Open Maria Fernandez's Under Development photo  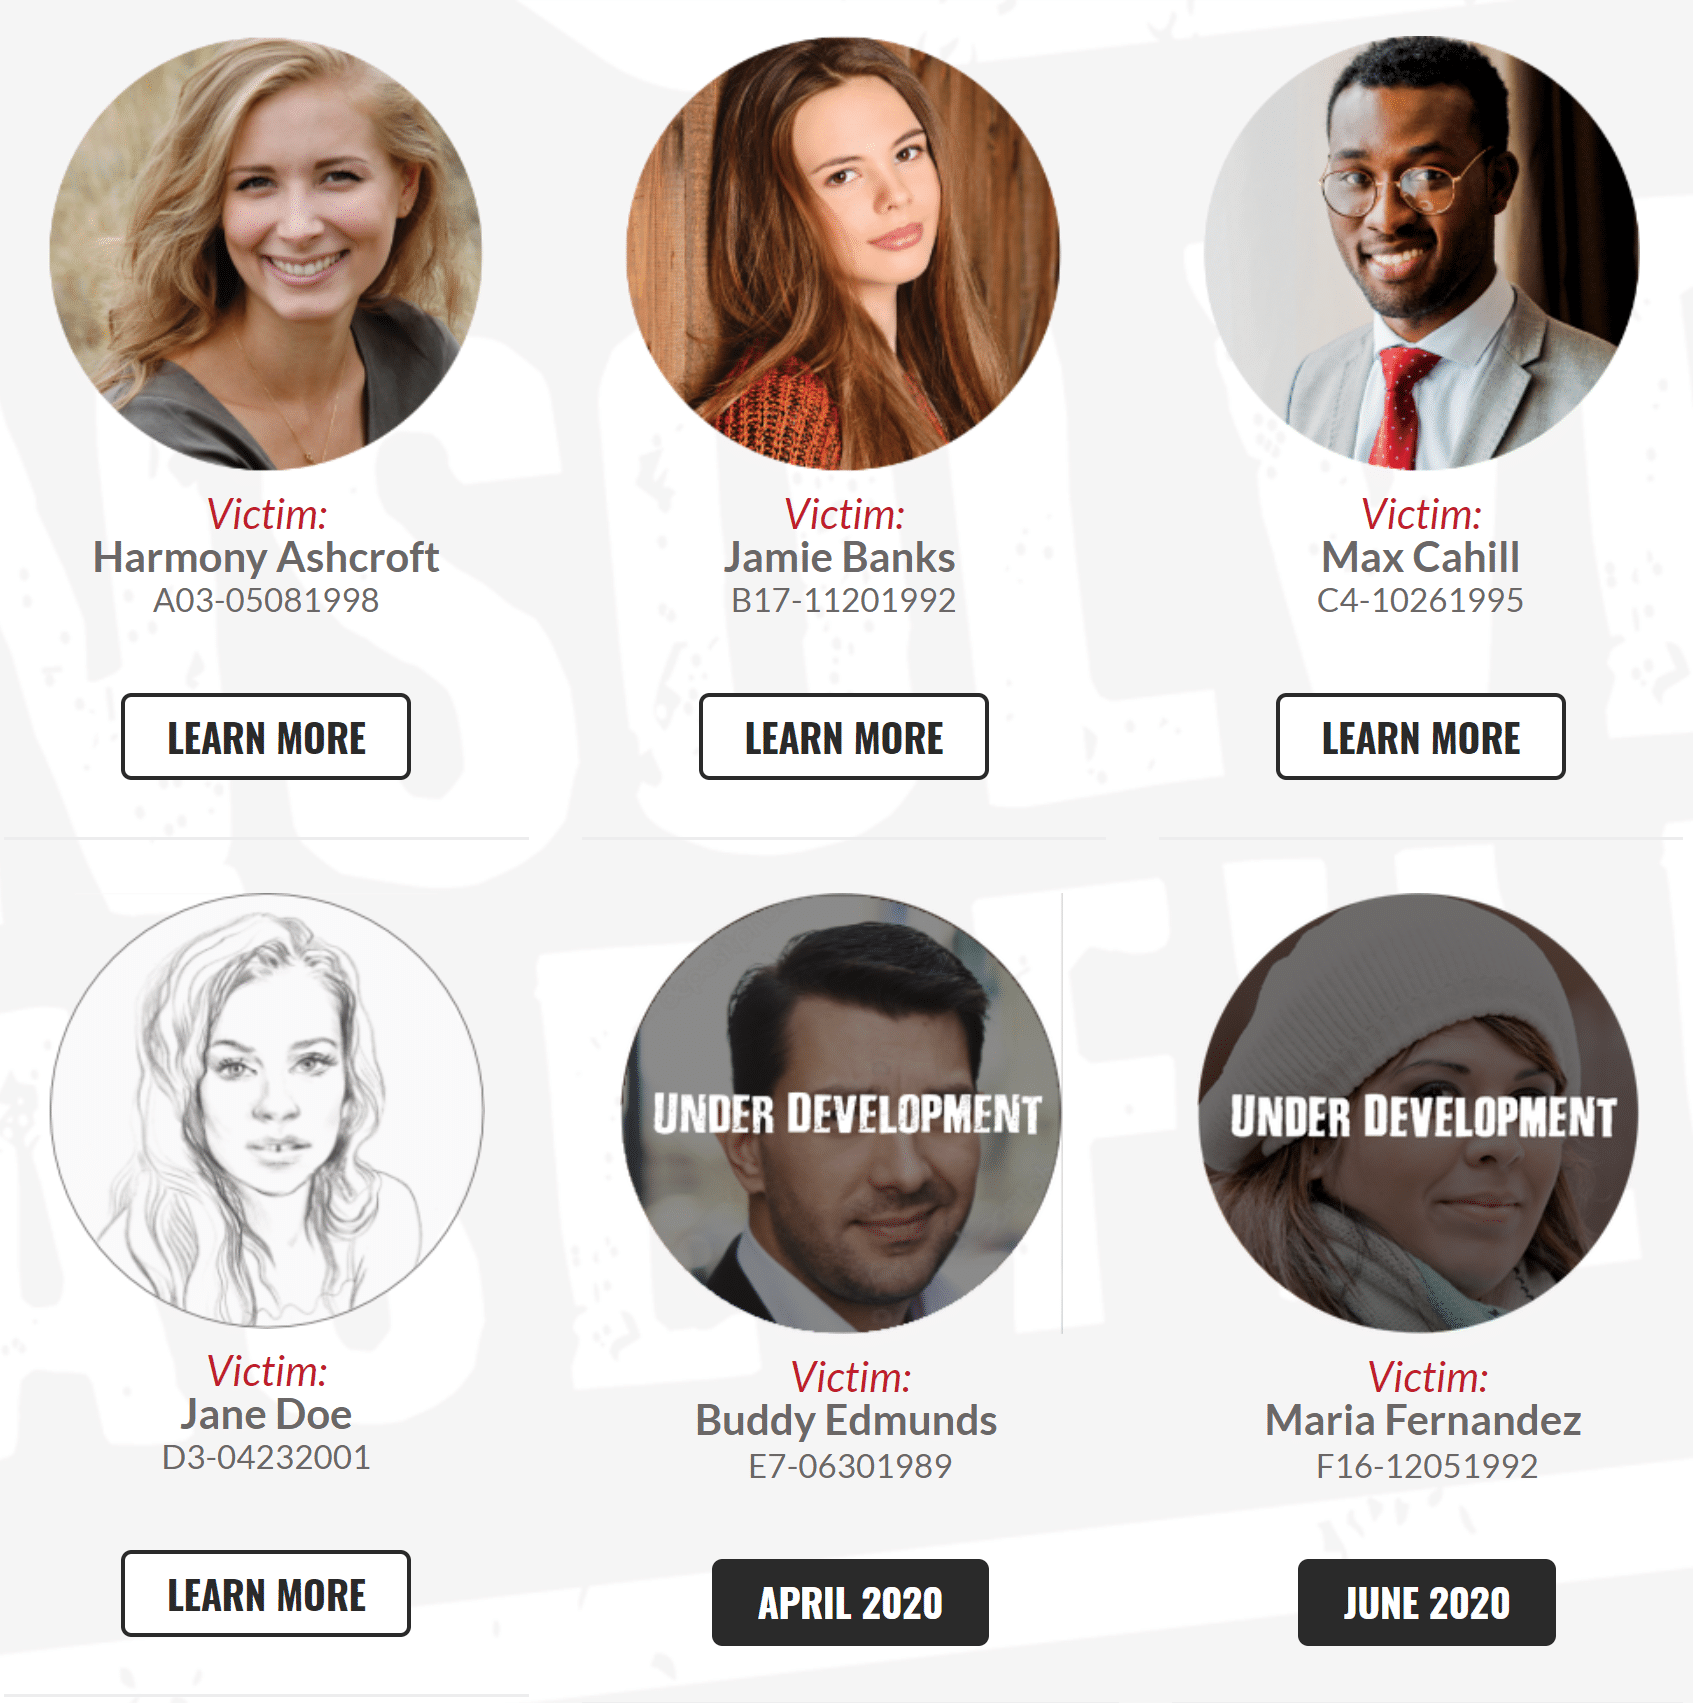(1419, 1113)
